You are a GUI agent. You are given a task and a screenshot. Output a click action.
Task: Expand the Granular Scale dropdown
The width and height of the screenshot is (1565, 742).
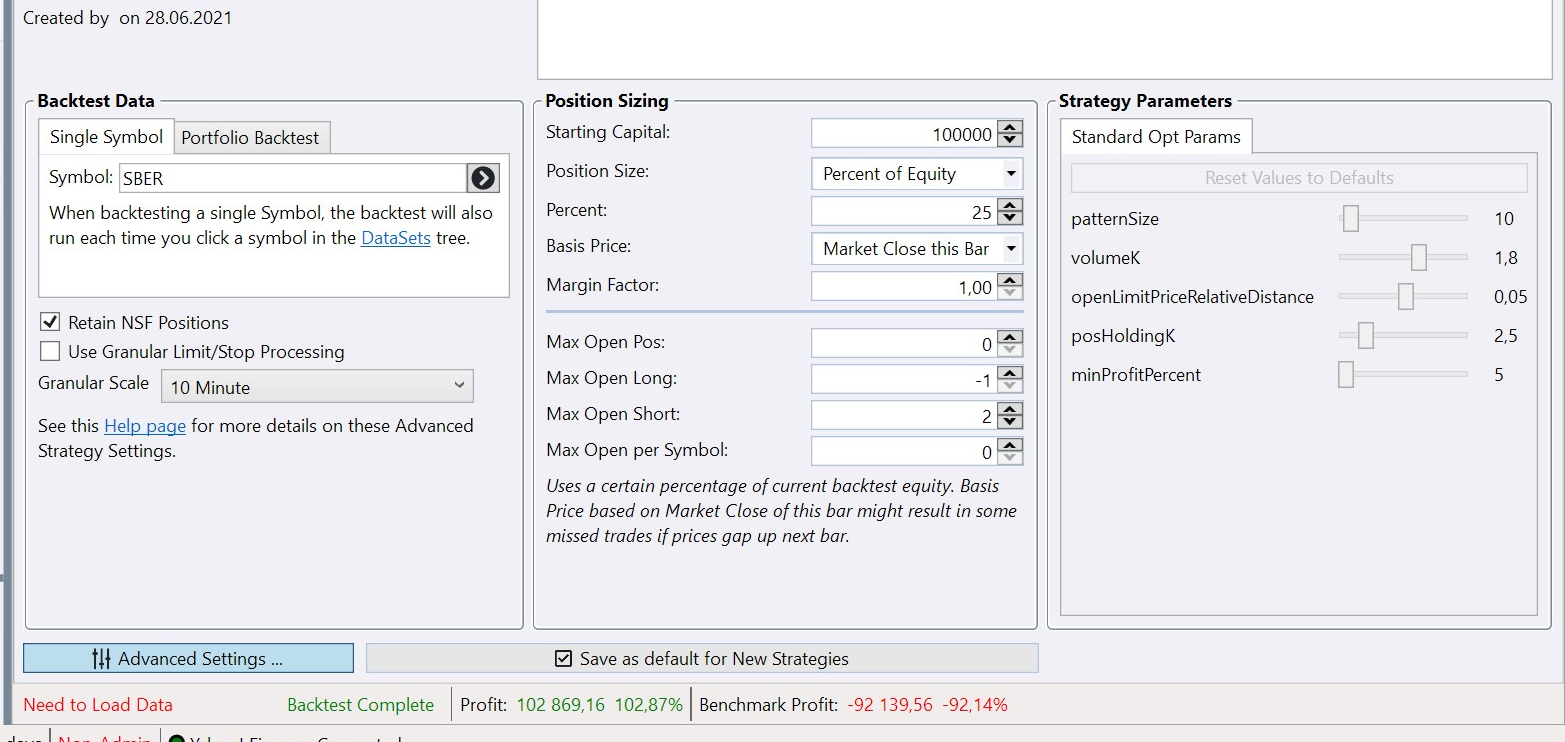click(459, 386)
